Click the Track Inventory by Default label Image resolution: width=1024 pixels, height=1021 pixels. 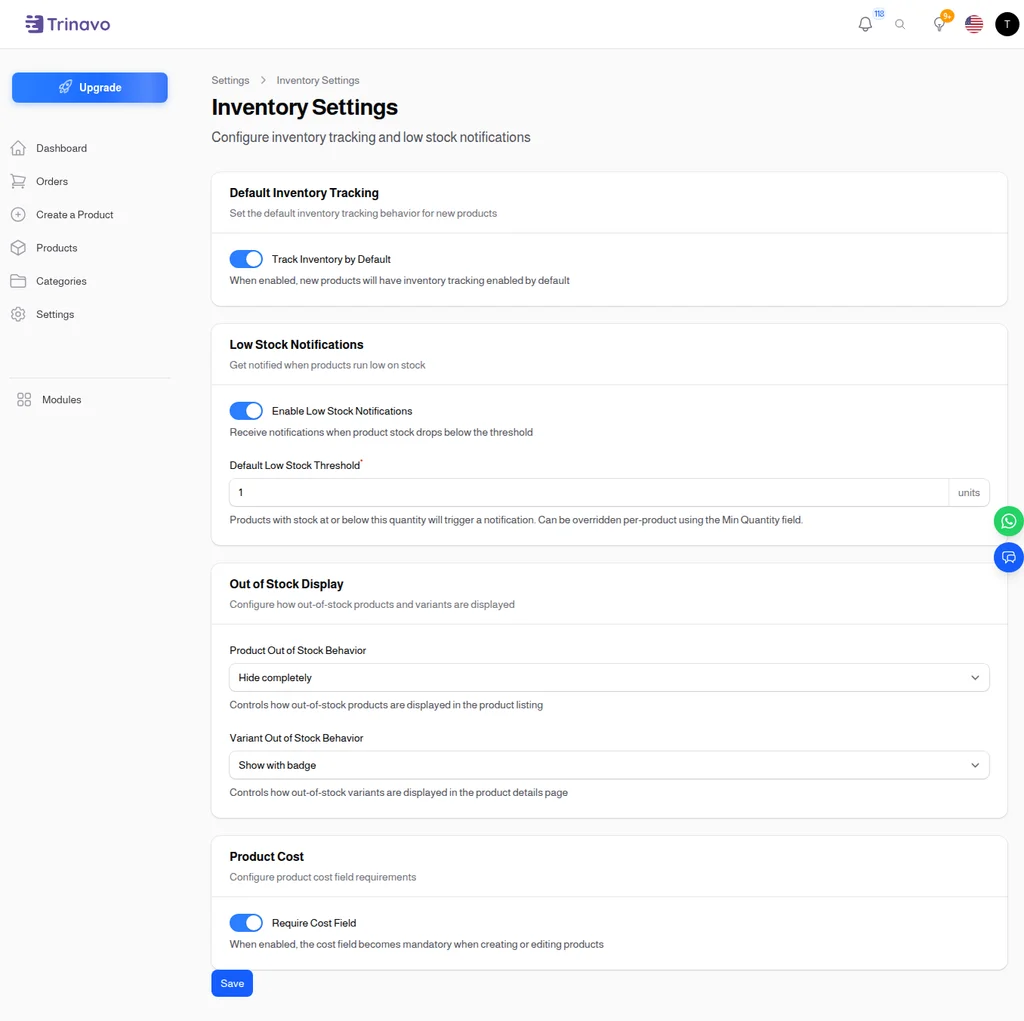tap(331, 259)
